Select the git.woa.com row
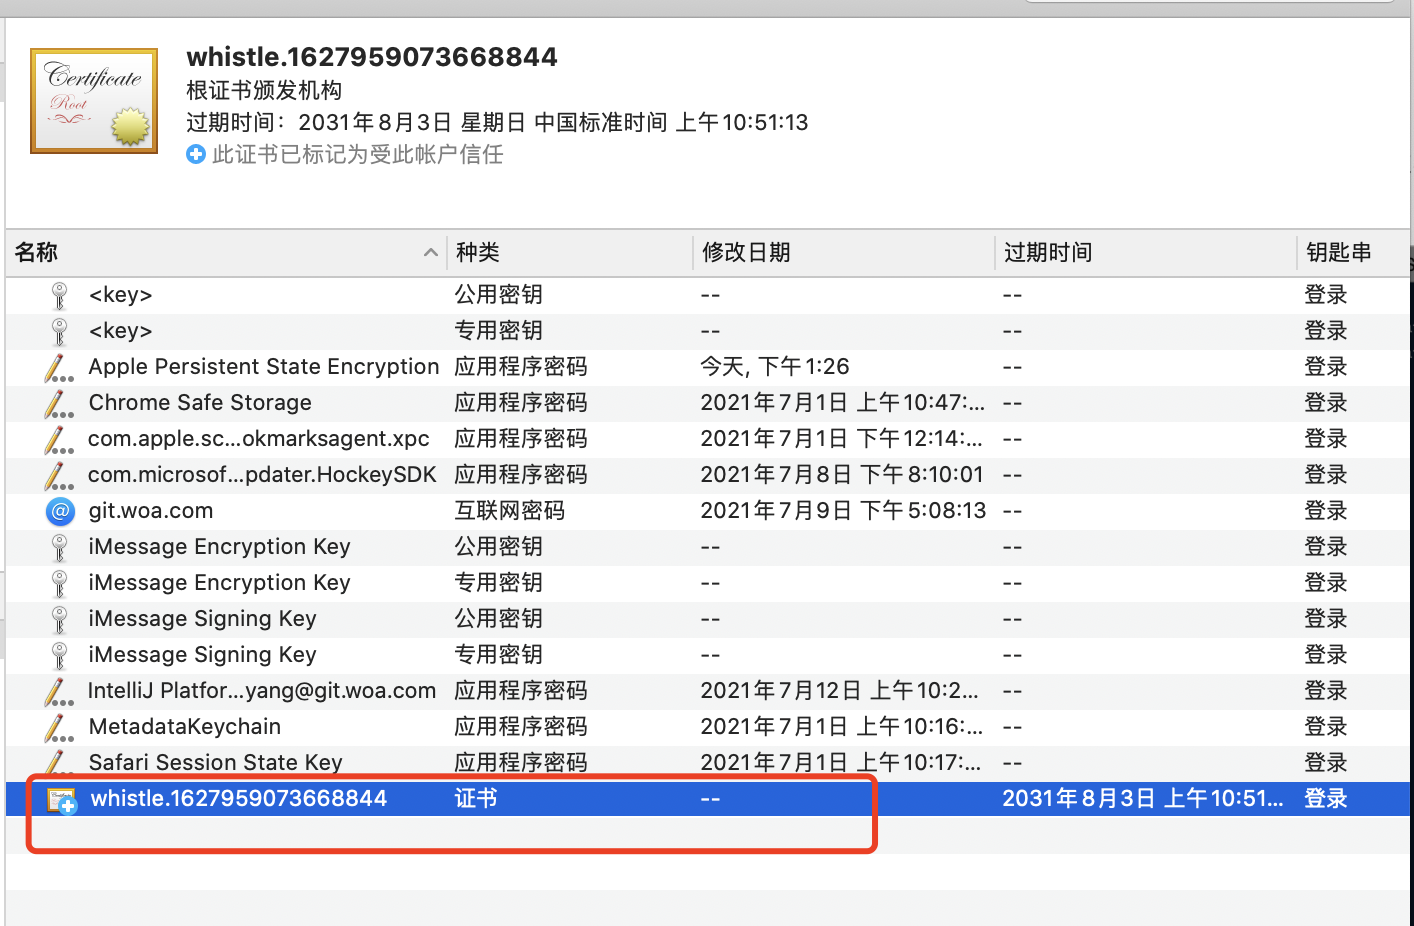This screenshot has height=926, width=1414. pyautogui.click(x=708, y=511)
